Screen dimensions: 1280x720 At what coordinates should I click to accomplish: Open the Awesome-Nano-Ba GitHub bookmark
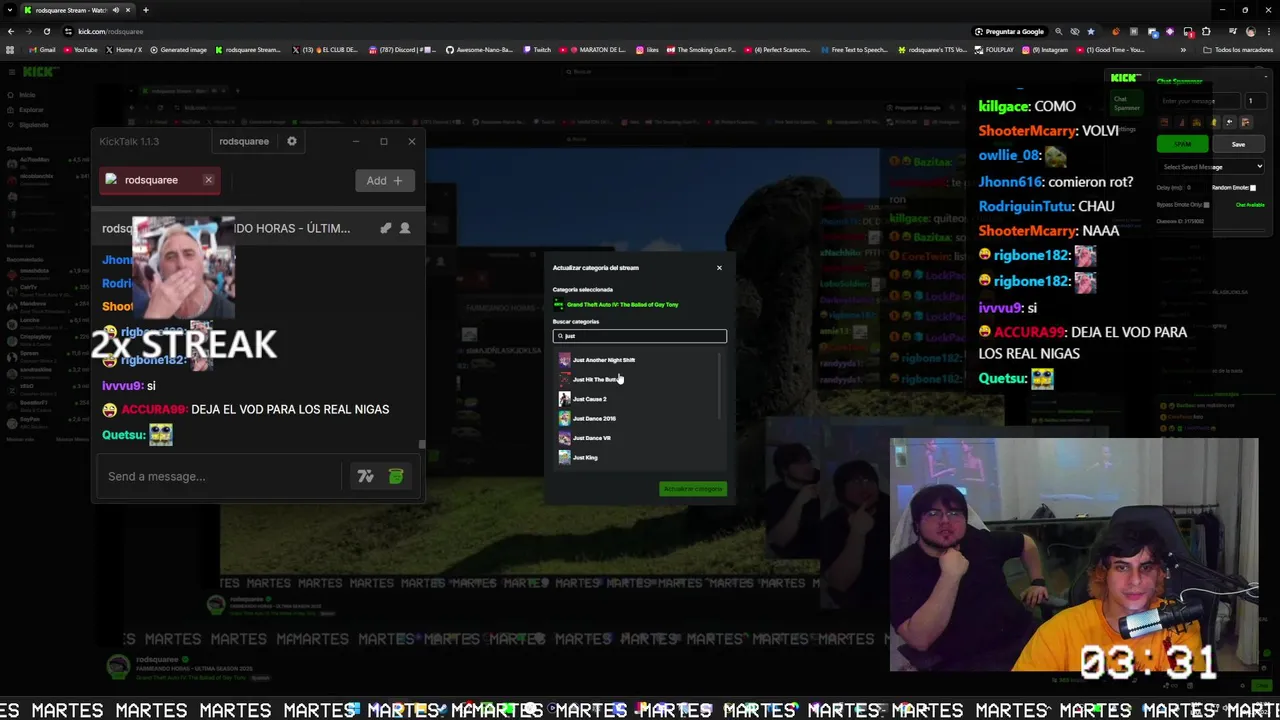point(479,50)
